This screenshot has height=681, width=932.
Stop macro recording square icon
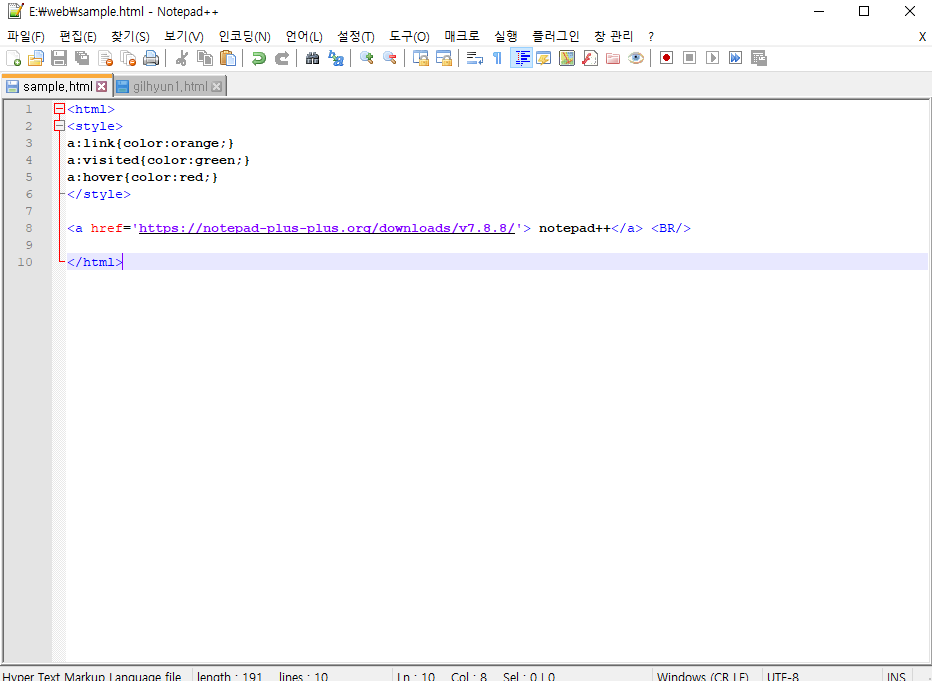(x=689, y=58)
